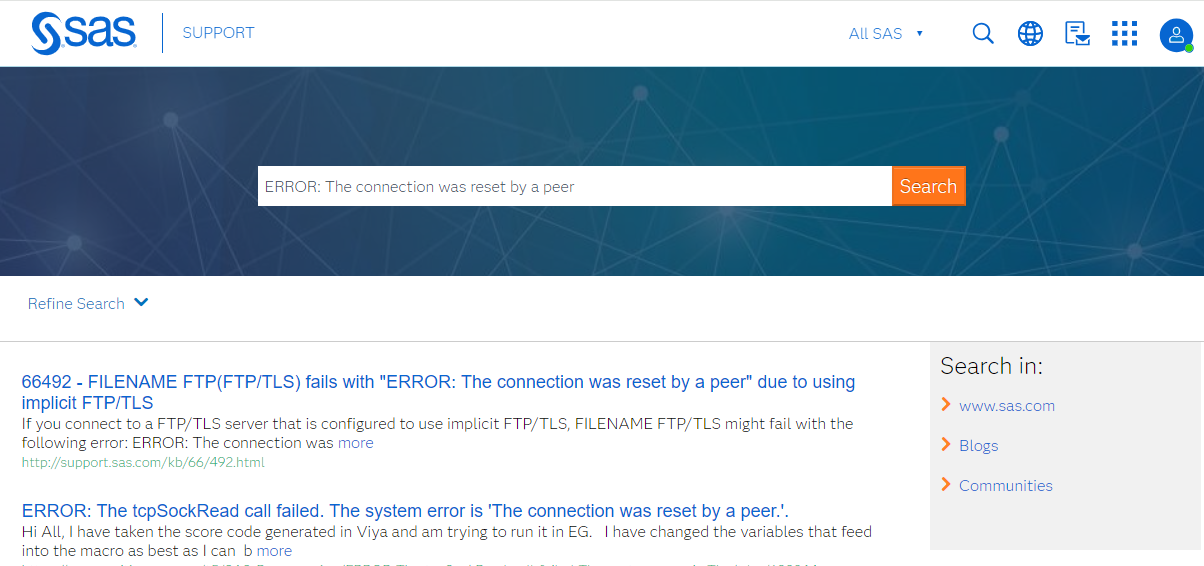
Task: Open the header search magnifier icon
Action: coord(983,34)
